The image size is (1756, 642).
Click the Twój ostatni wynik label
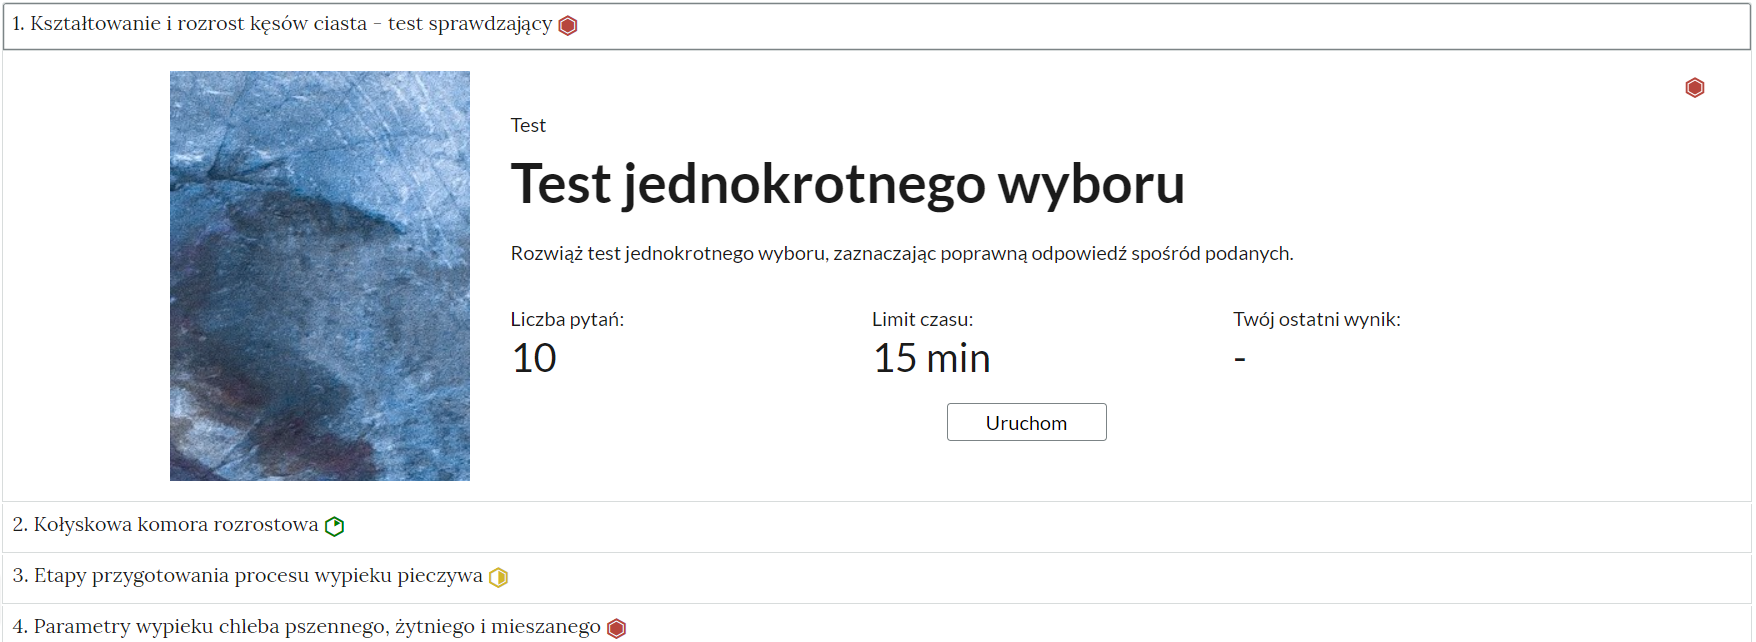(1316, 320)
